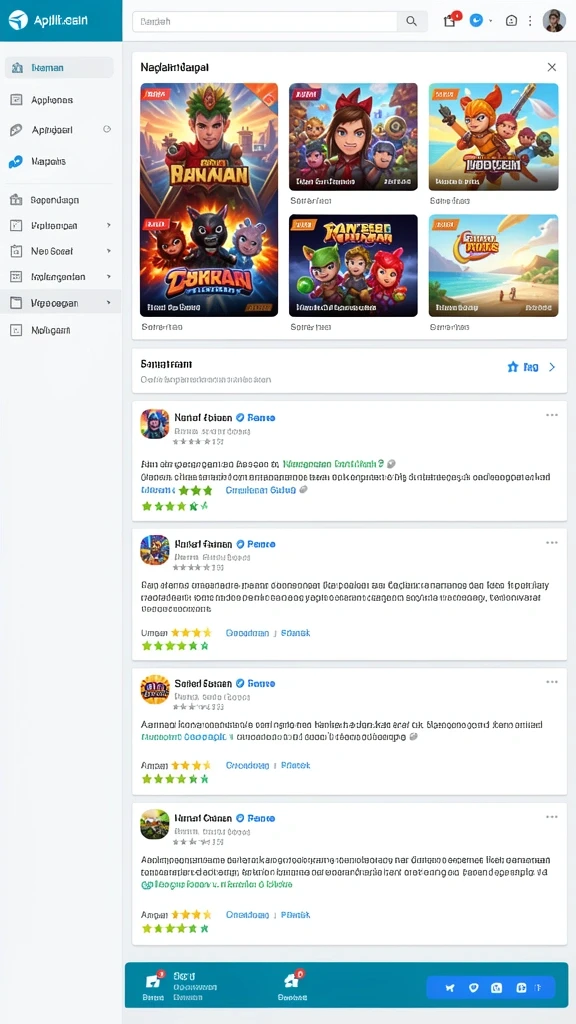Expand the Molengenten sidebar chevron
The width and height of the screenshot is (576, 1024).
(108, 277)
